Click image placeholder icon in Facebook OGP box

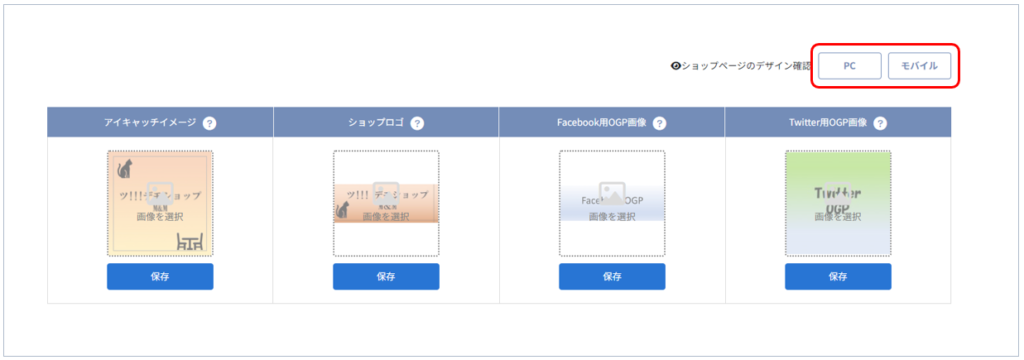click(x=612, y=193)
